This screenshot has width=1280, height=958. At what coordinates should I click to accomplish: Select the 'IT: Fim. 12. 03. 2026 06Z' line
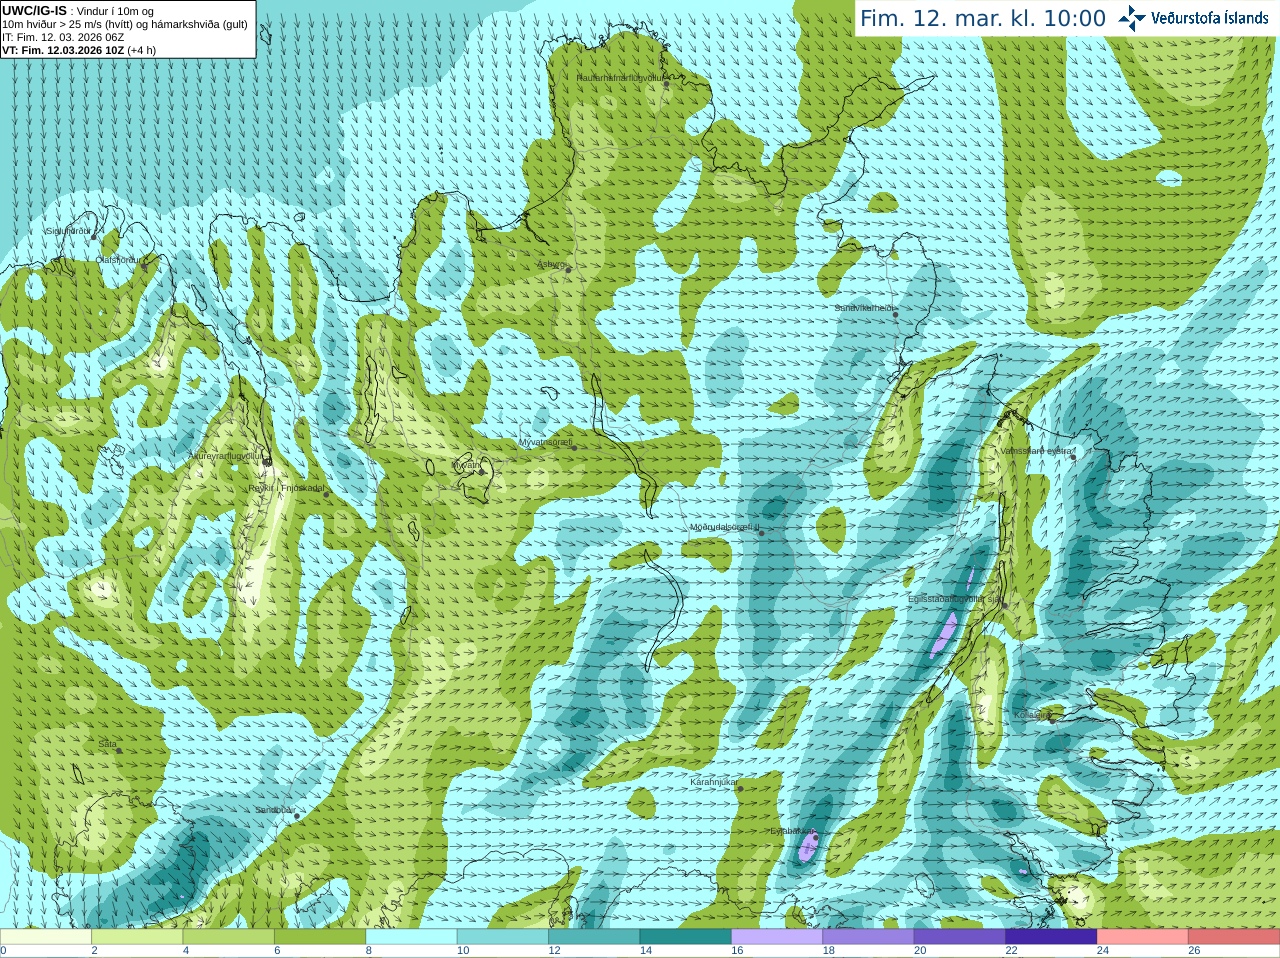[x=63, y=37]
